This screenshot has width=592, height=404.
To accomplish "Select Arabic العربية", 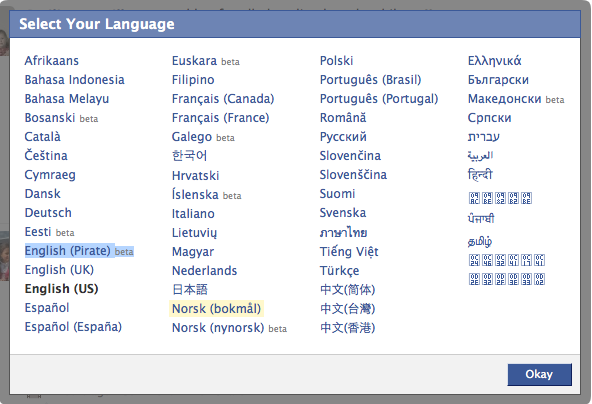I will tap(480, 156).
